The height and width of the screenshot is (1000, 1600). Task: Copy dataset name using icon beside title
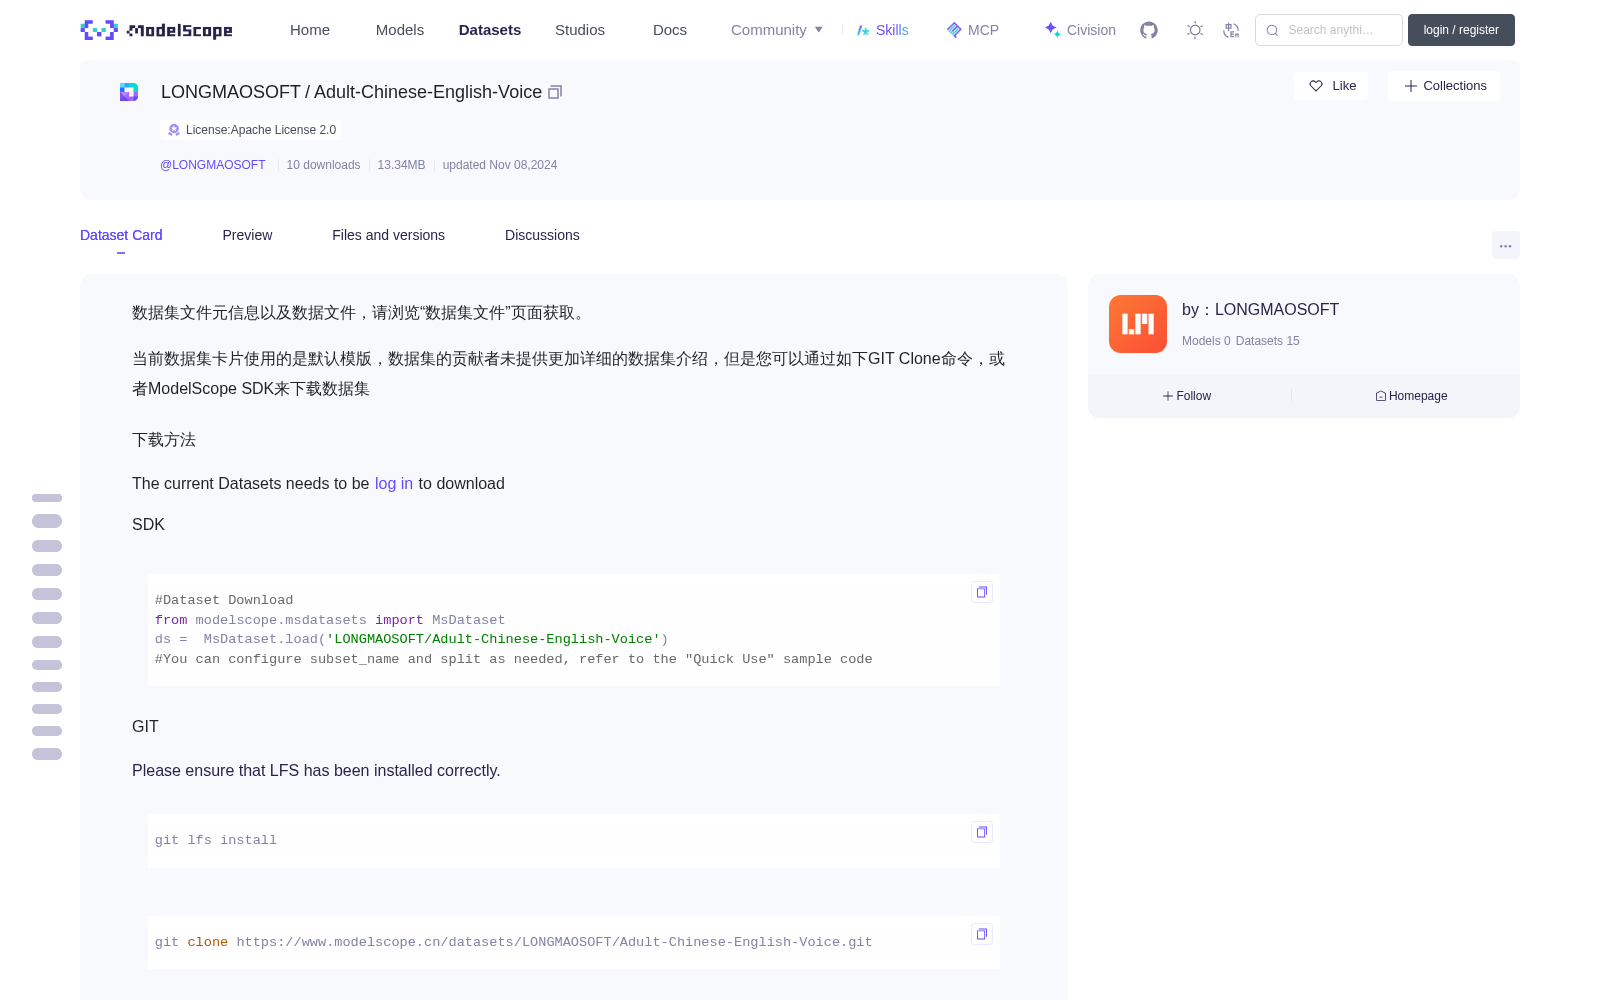point(555,92)
